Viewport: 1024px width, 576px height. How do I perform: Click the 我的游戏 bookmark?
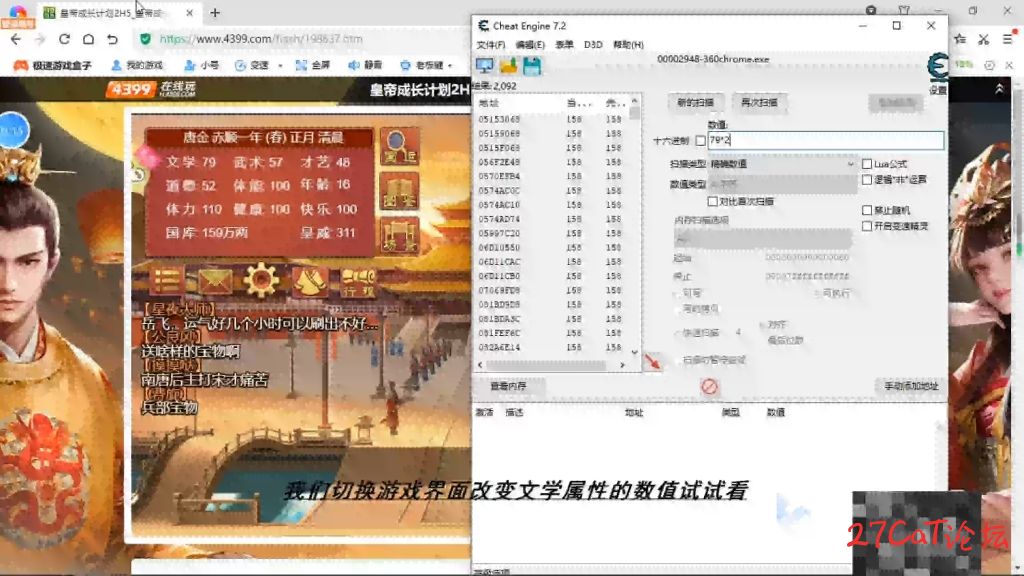[x=137, y=65]
